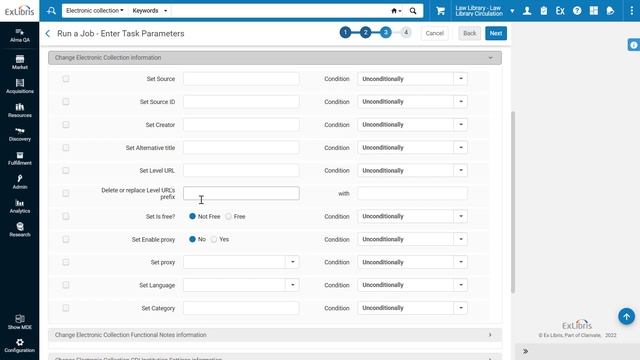Open the home search scope icon
The image size is (640, 360).
point(396,11)
